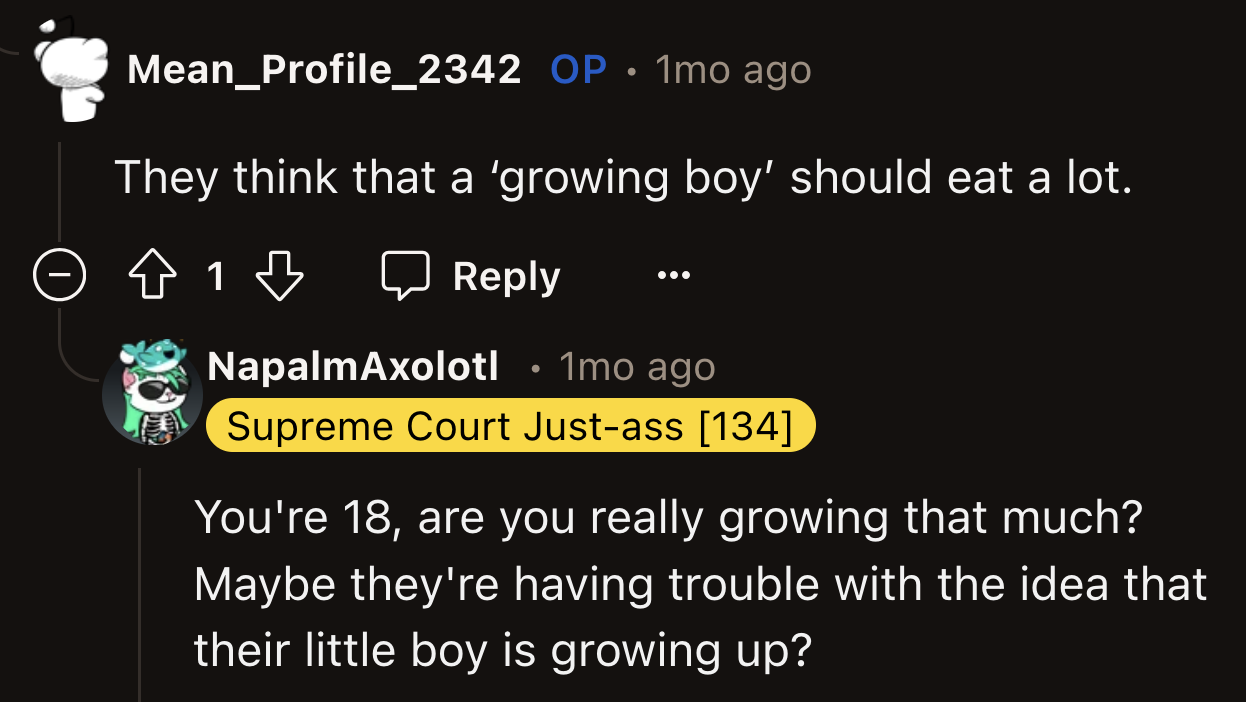
Task: Downvote the 'growing boy' comment
Action: [x=279, y=276]
